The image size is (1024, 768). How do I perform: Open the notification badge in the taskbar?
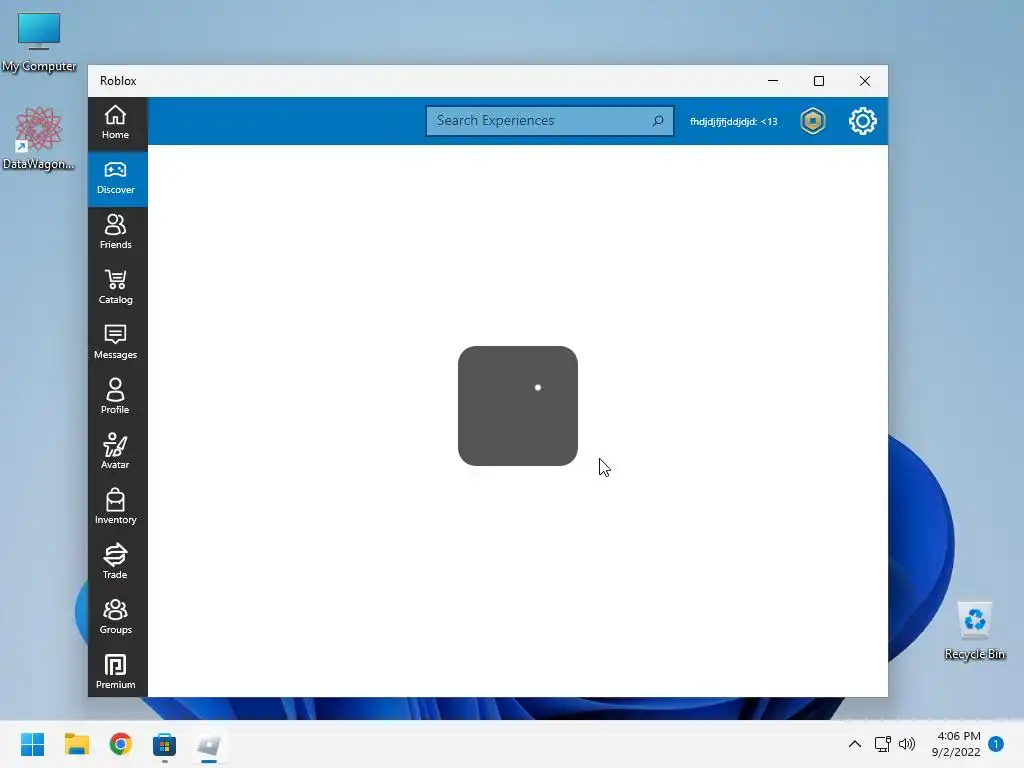(996, 744)
